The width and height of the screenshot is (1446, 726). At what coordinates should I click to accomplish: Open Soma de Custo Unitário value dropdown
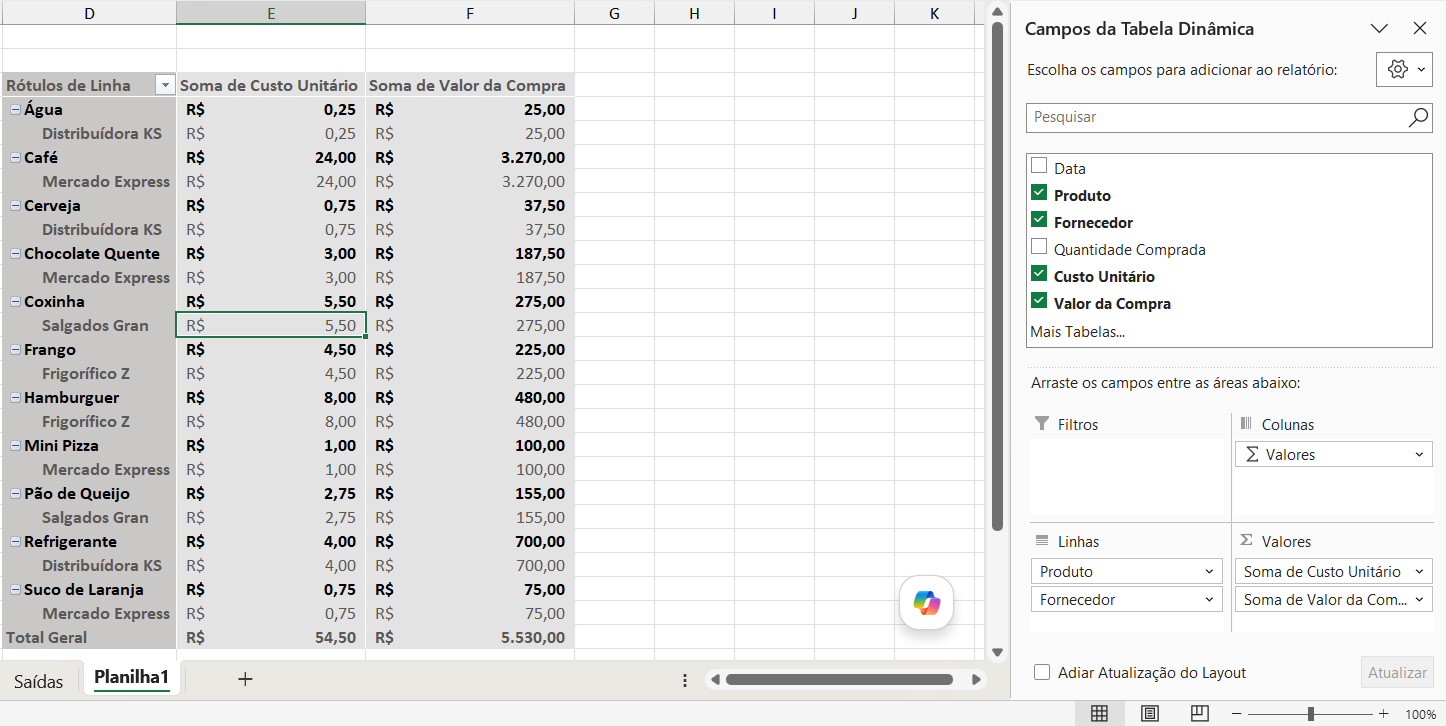[1419, 572]
